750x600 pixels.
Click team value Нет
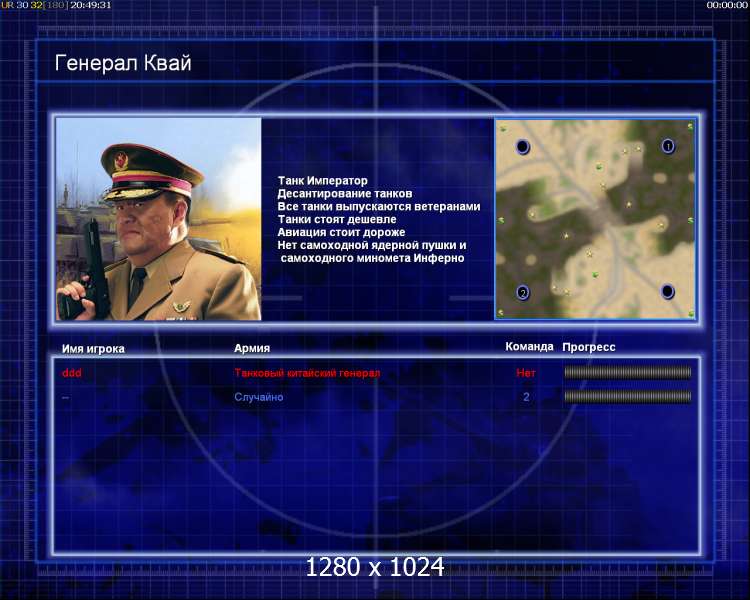[x=526, y=373]
